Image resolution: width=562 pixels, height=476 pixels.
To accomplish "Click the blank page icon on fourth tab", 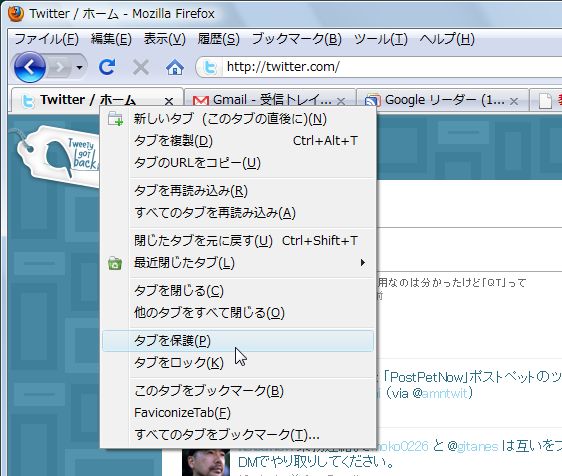I will coord(545,101).
